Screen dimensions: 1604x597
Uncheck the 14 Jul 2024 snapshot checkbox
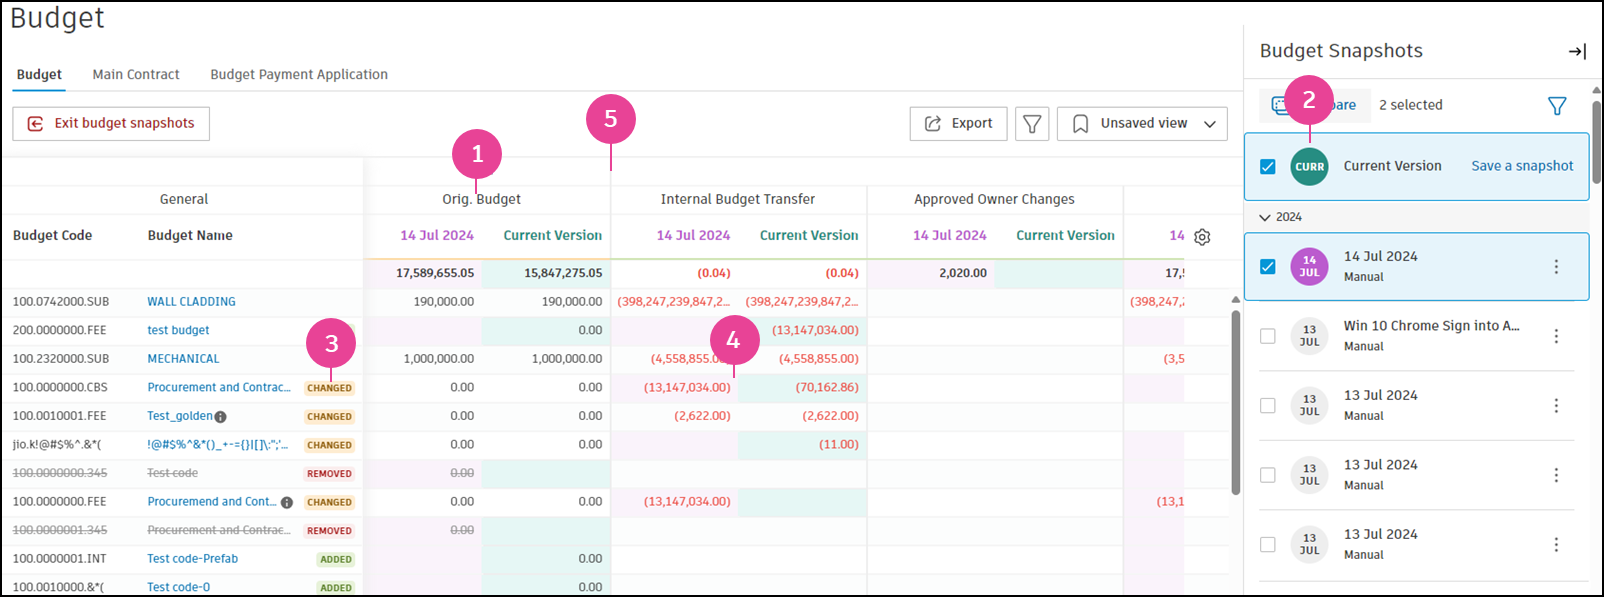[x=1268, y=267]
